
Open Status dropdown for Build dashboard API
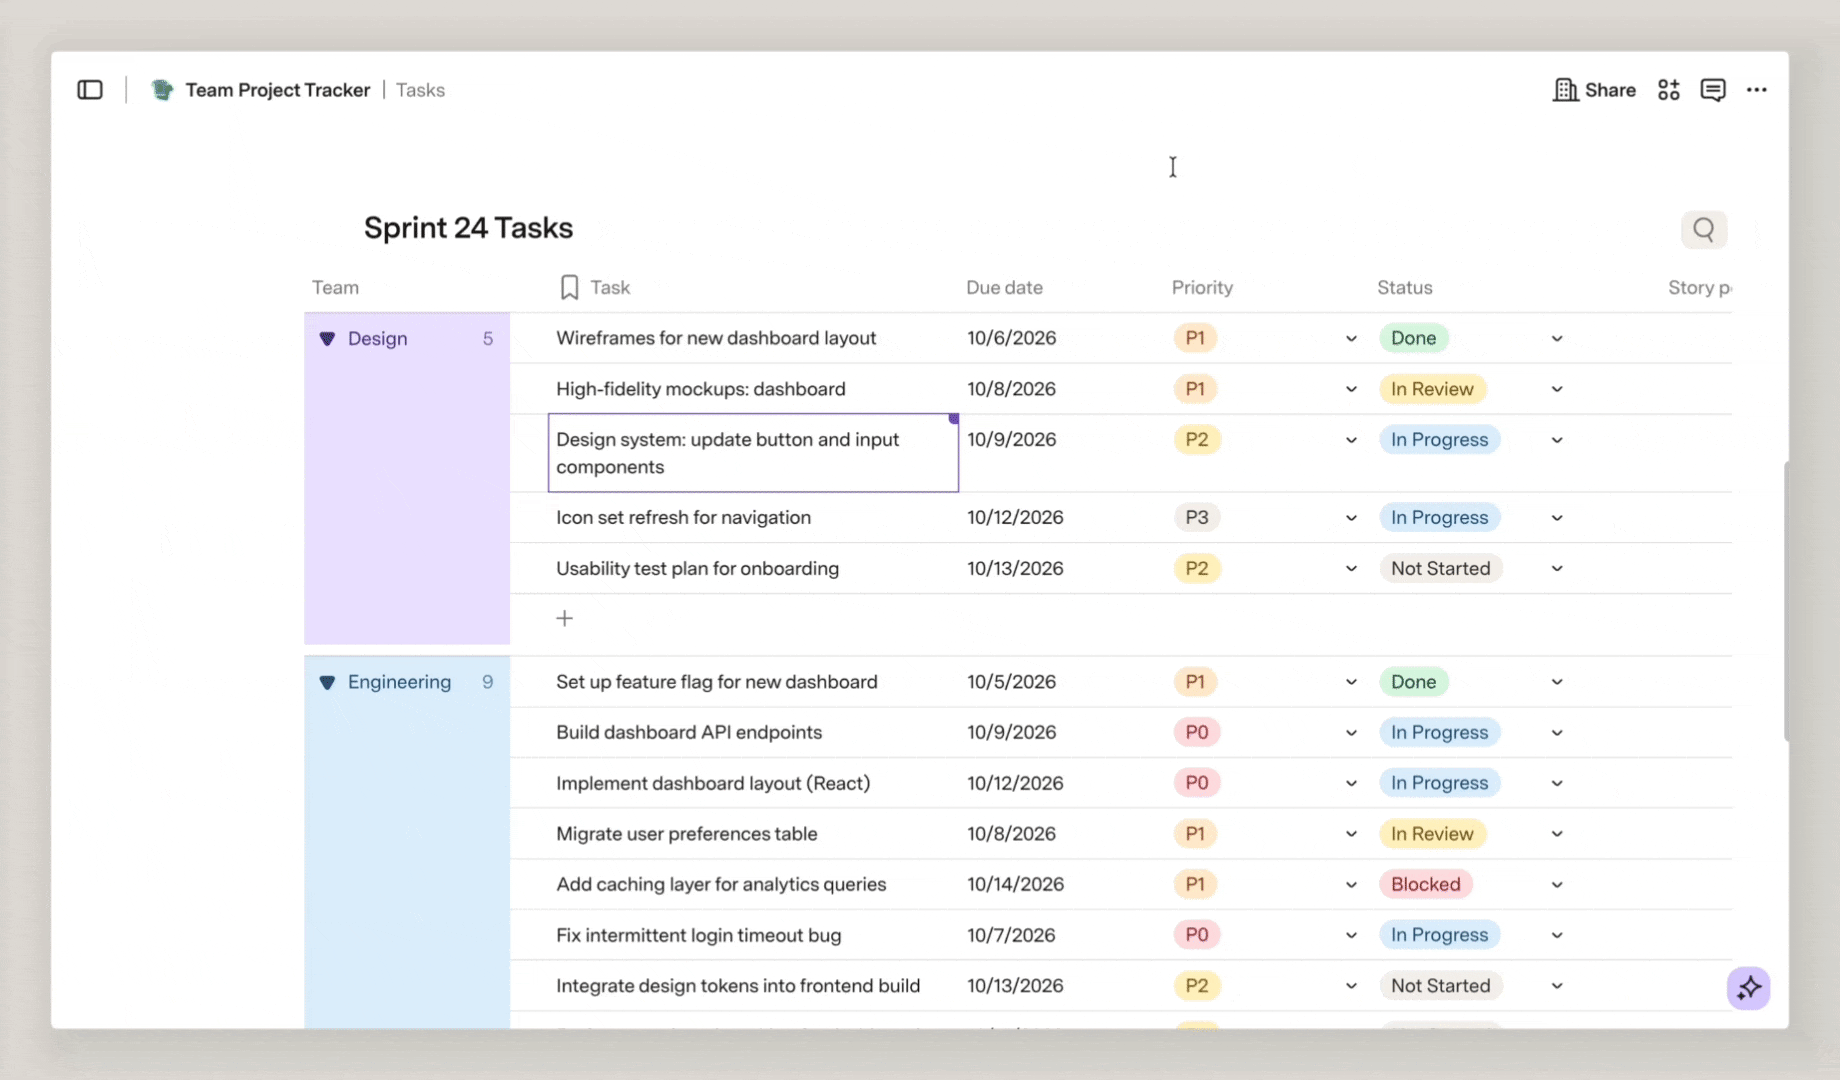pos(1557,733)
